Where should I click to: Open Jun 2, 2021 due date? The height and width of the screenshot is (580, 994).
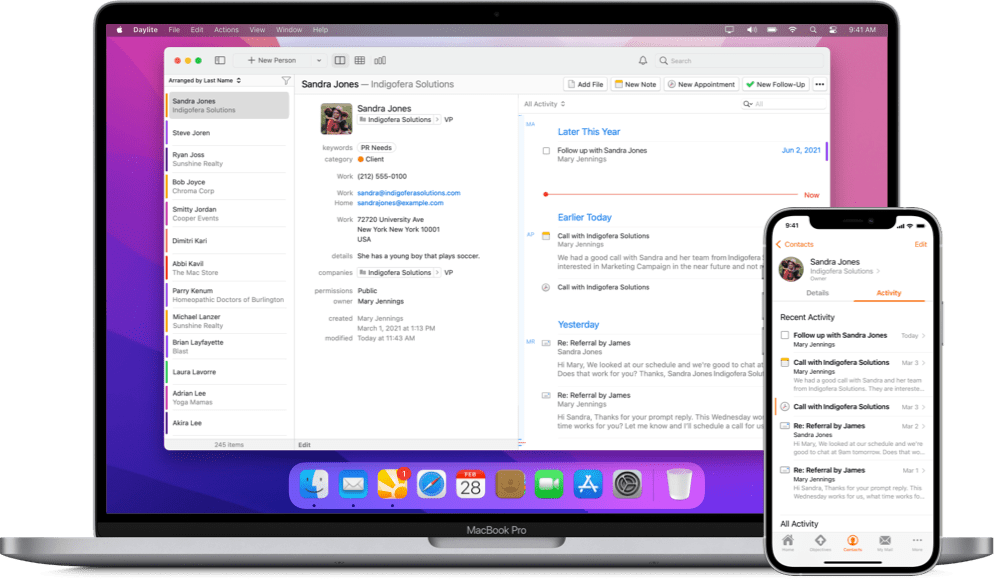801,150
